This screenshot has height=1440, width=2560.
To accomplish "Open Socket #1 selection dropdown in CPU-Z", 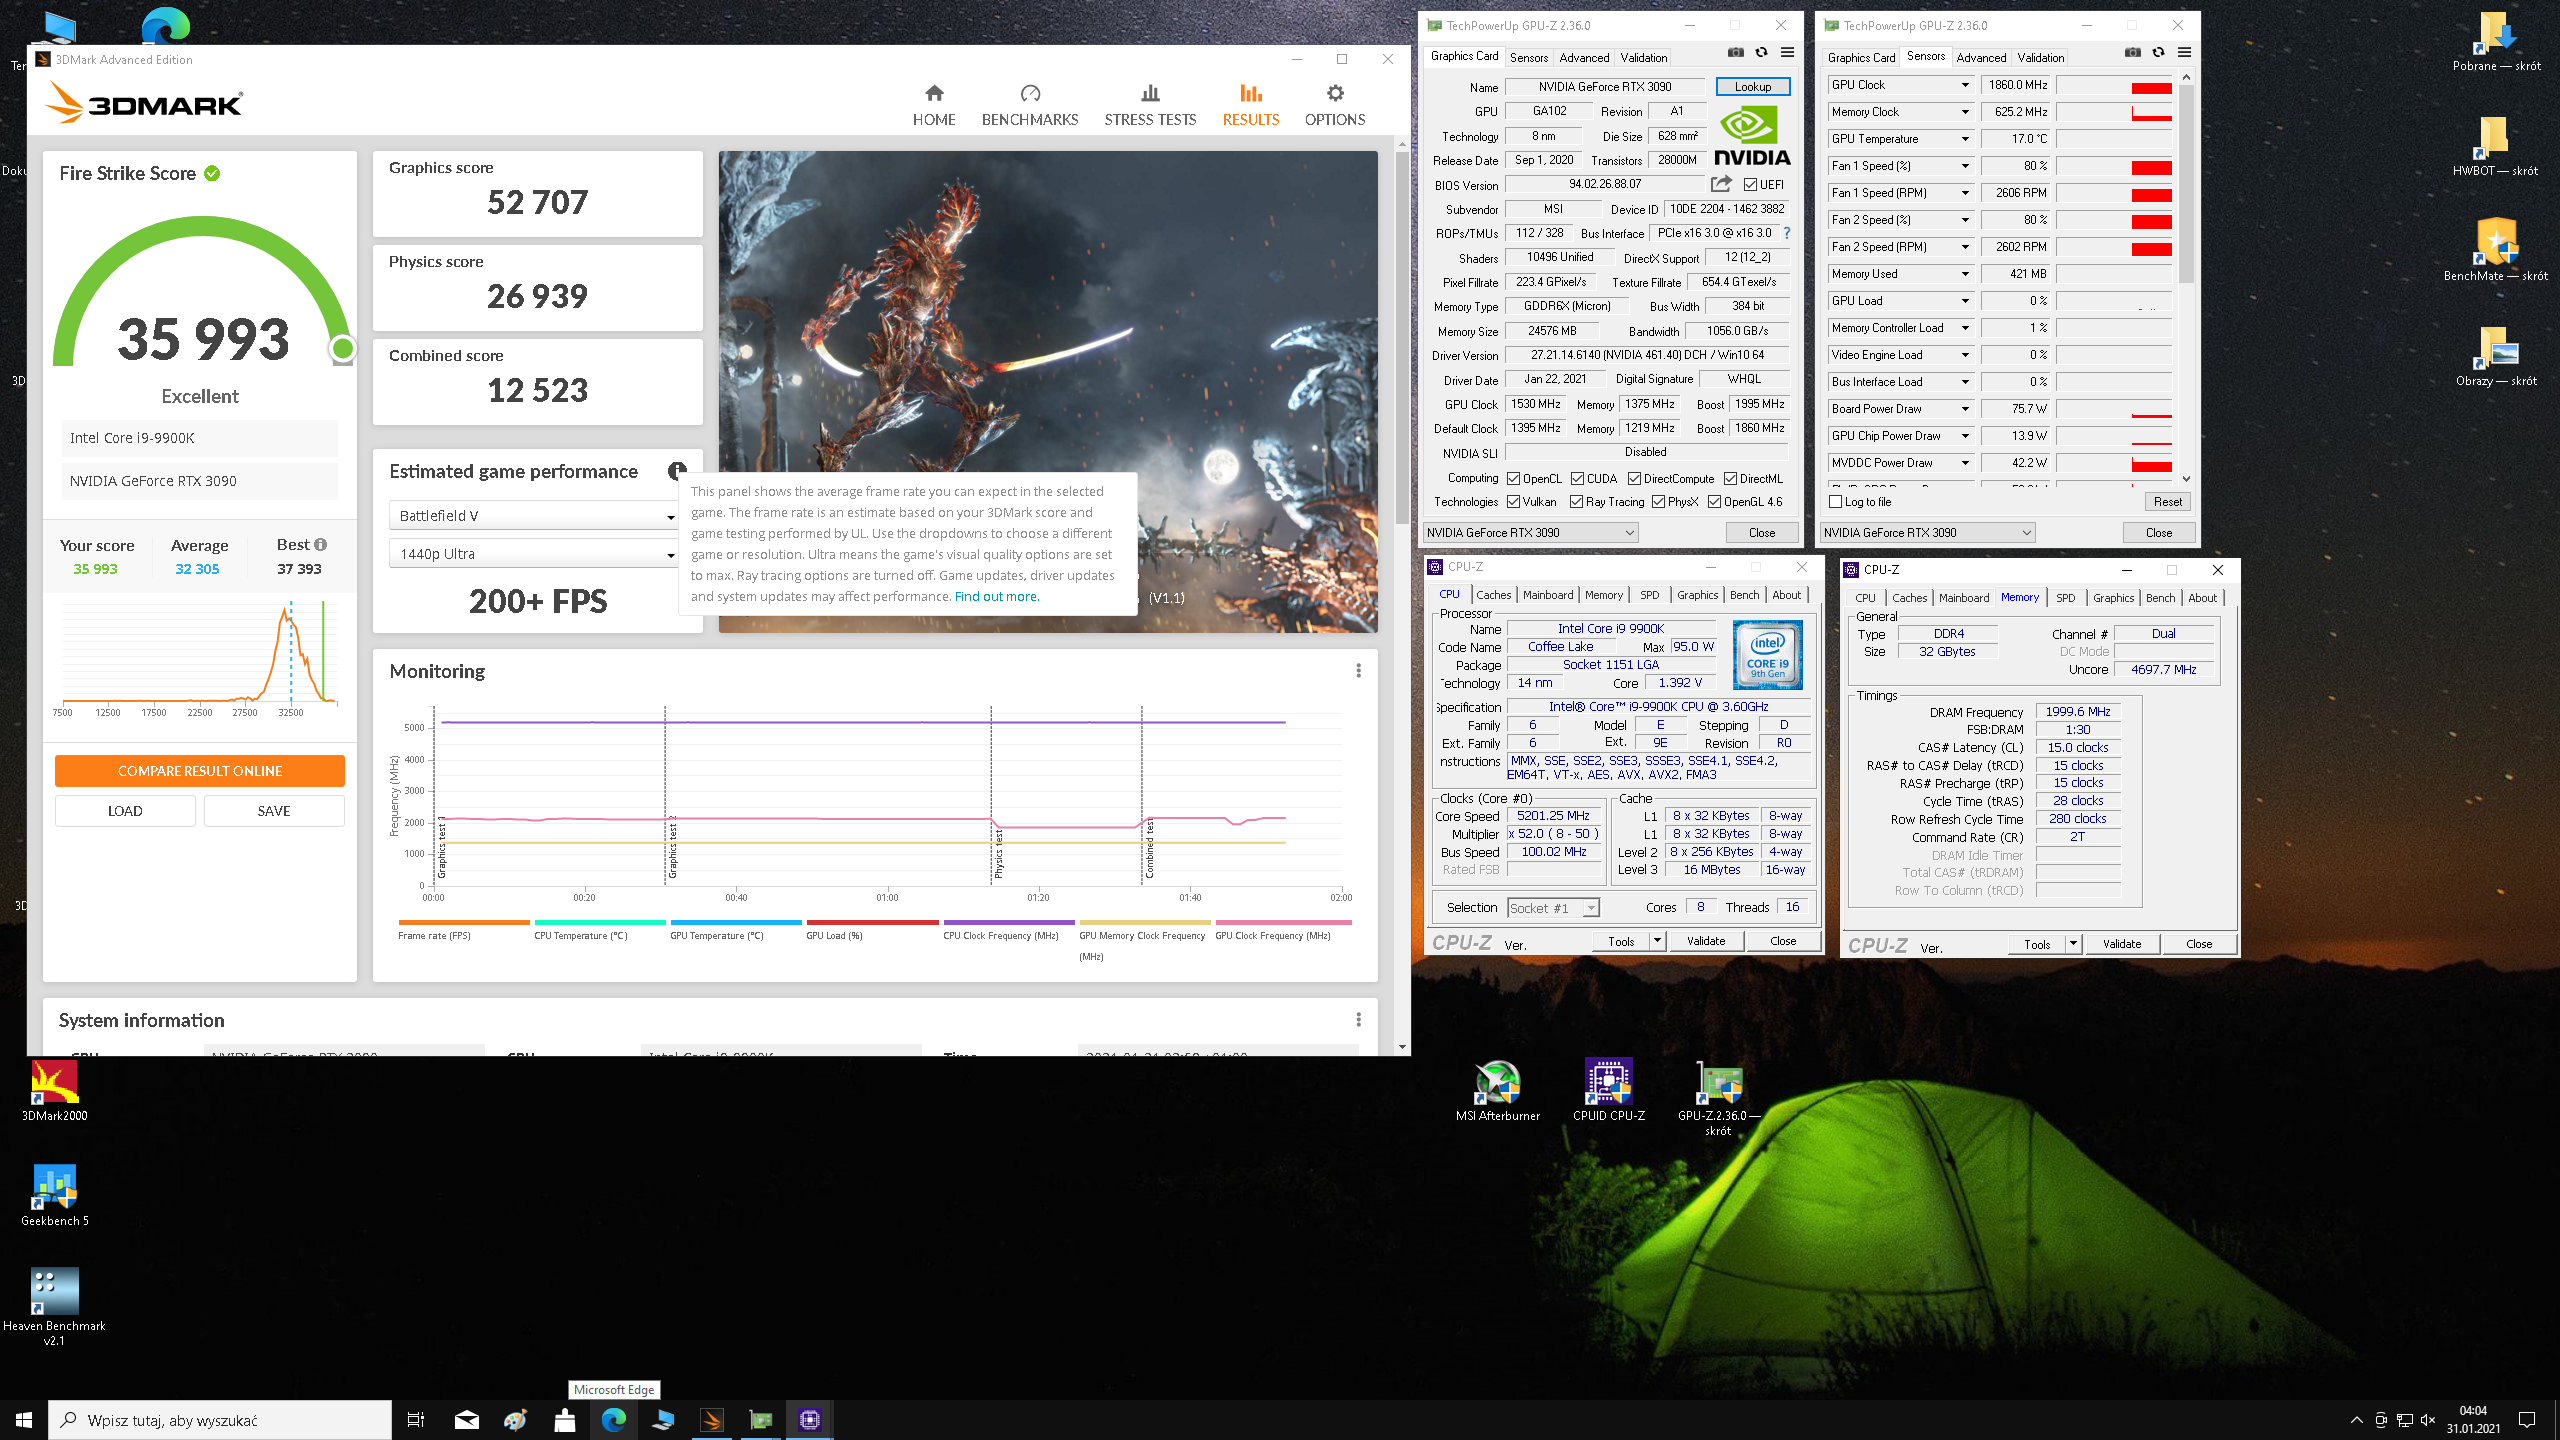I will [x=1553, y=908].
